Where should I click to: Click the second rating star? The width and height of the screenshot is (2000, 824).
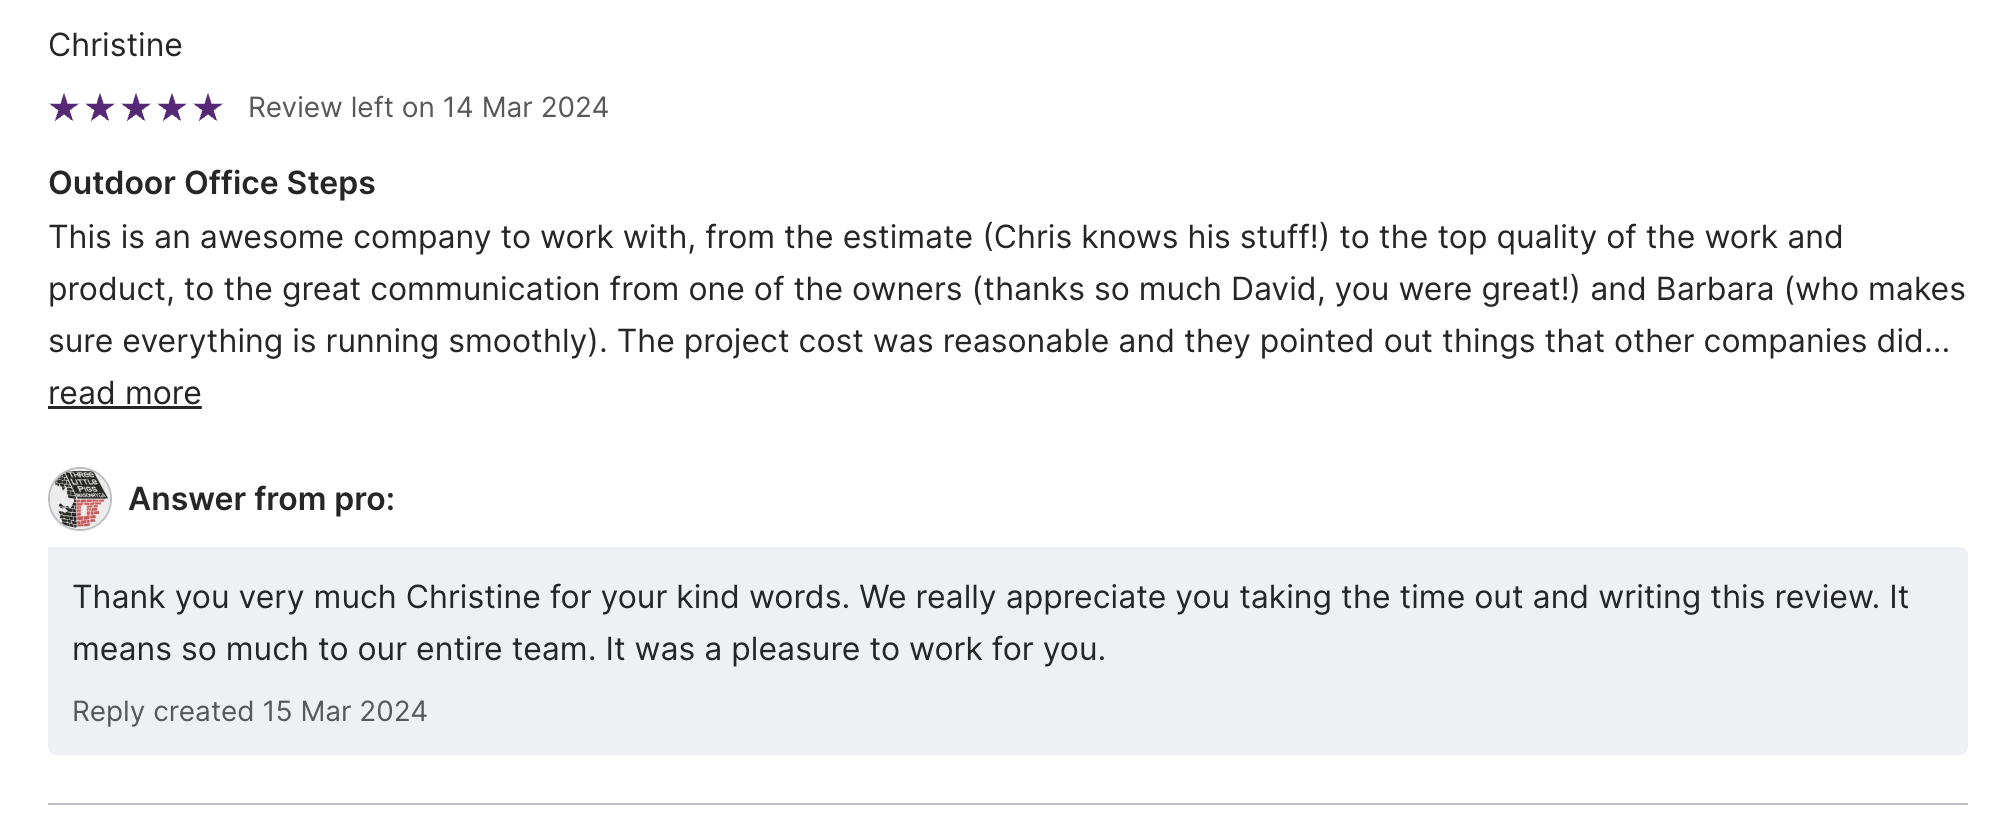pos(100,107)
